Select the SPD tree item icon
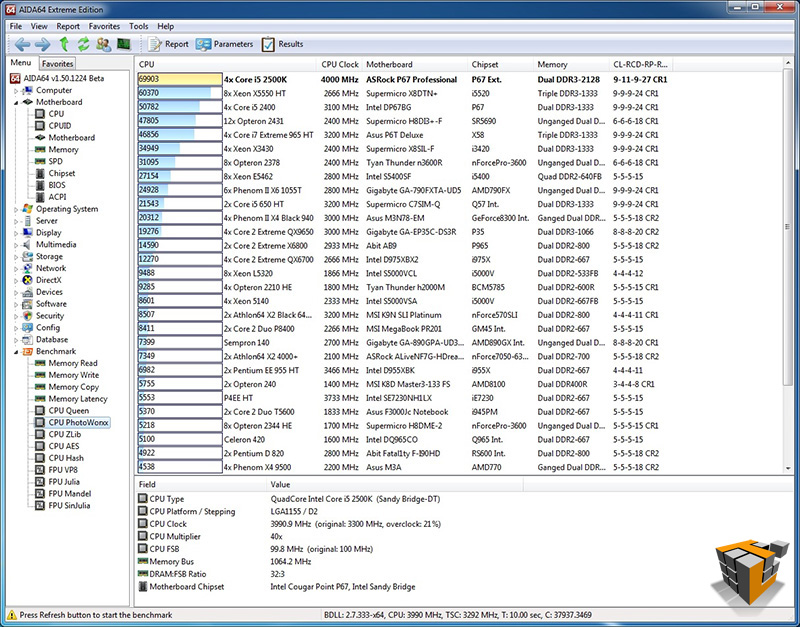This screenshot has height=627, width=800. point(40,161)
